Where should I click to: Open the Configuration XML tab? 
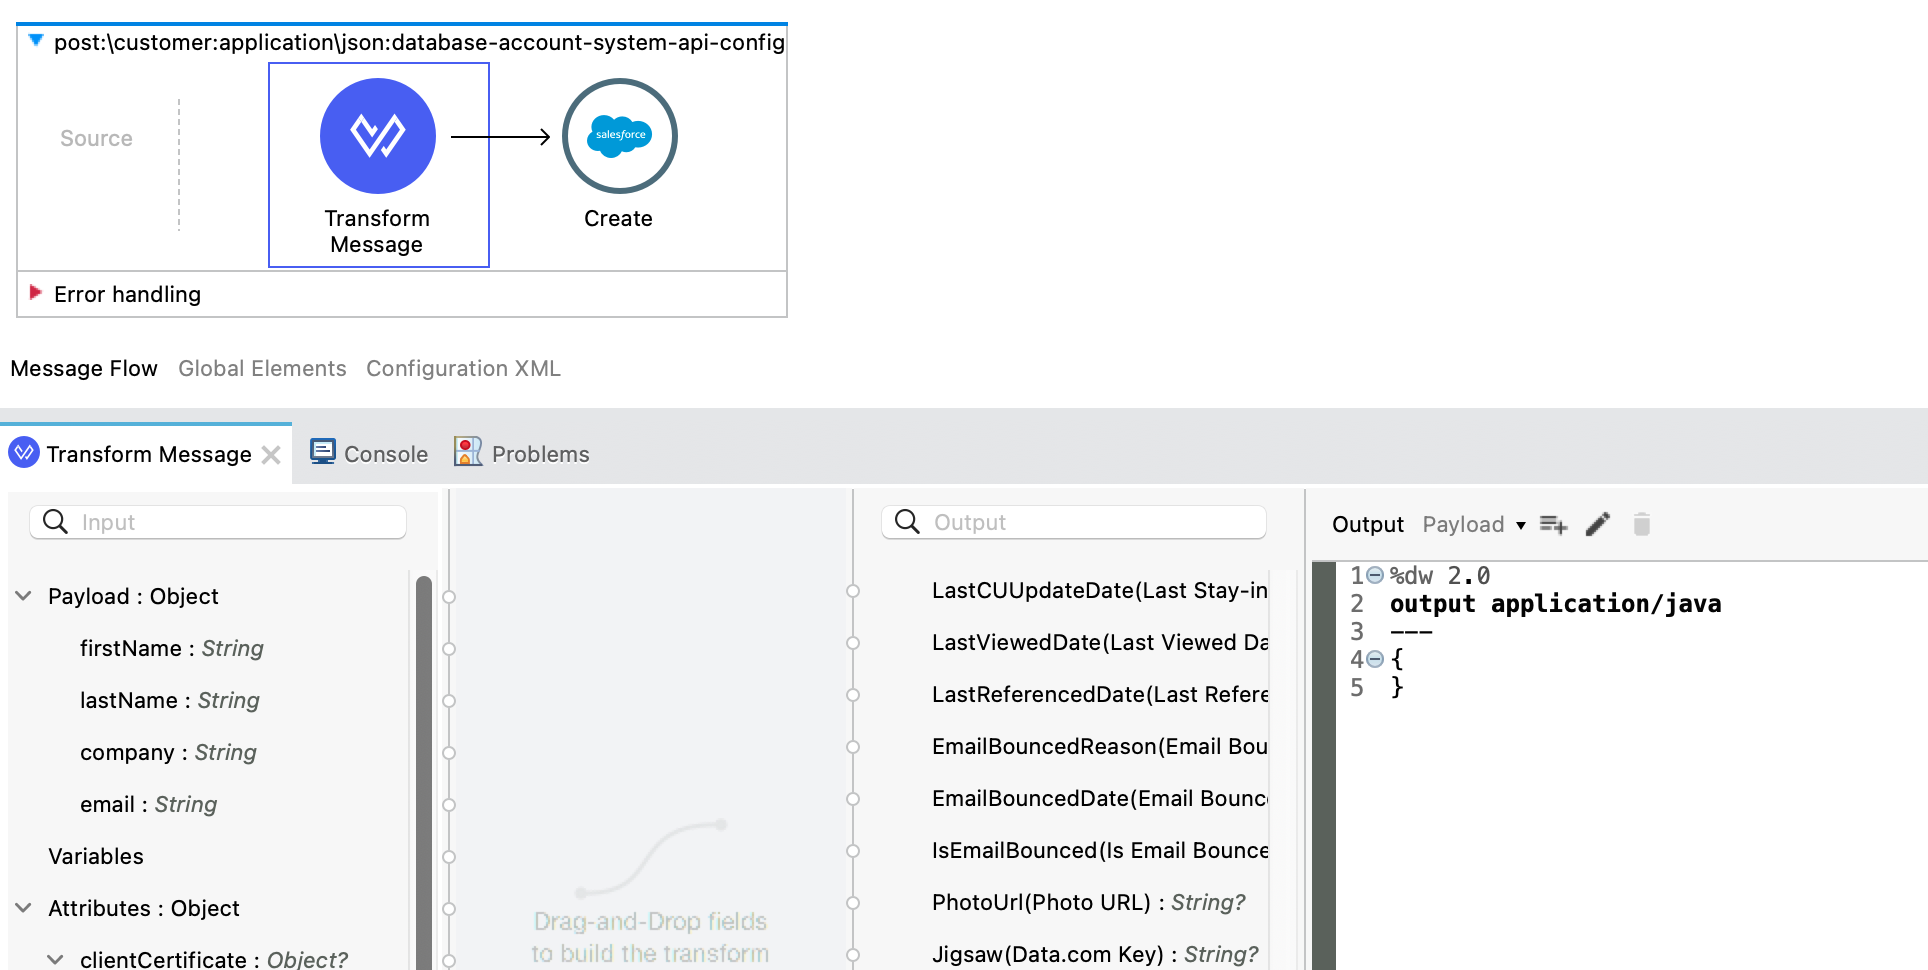pos(463,368)
